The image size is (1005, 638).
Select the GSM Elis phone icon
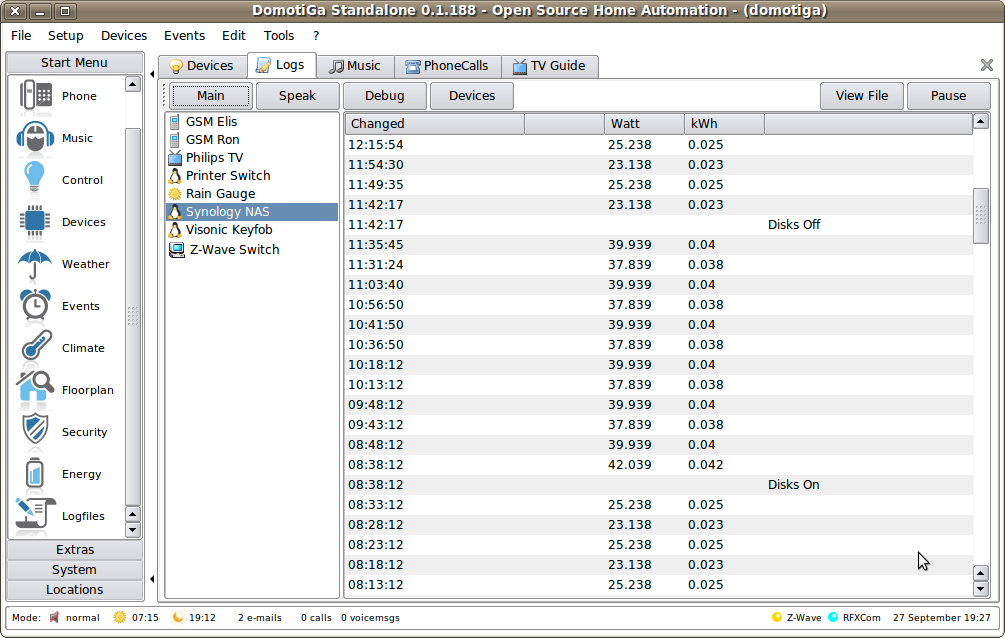point(174,122)
